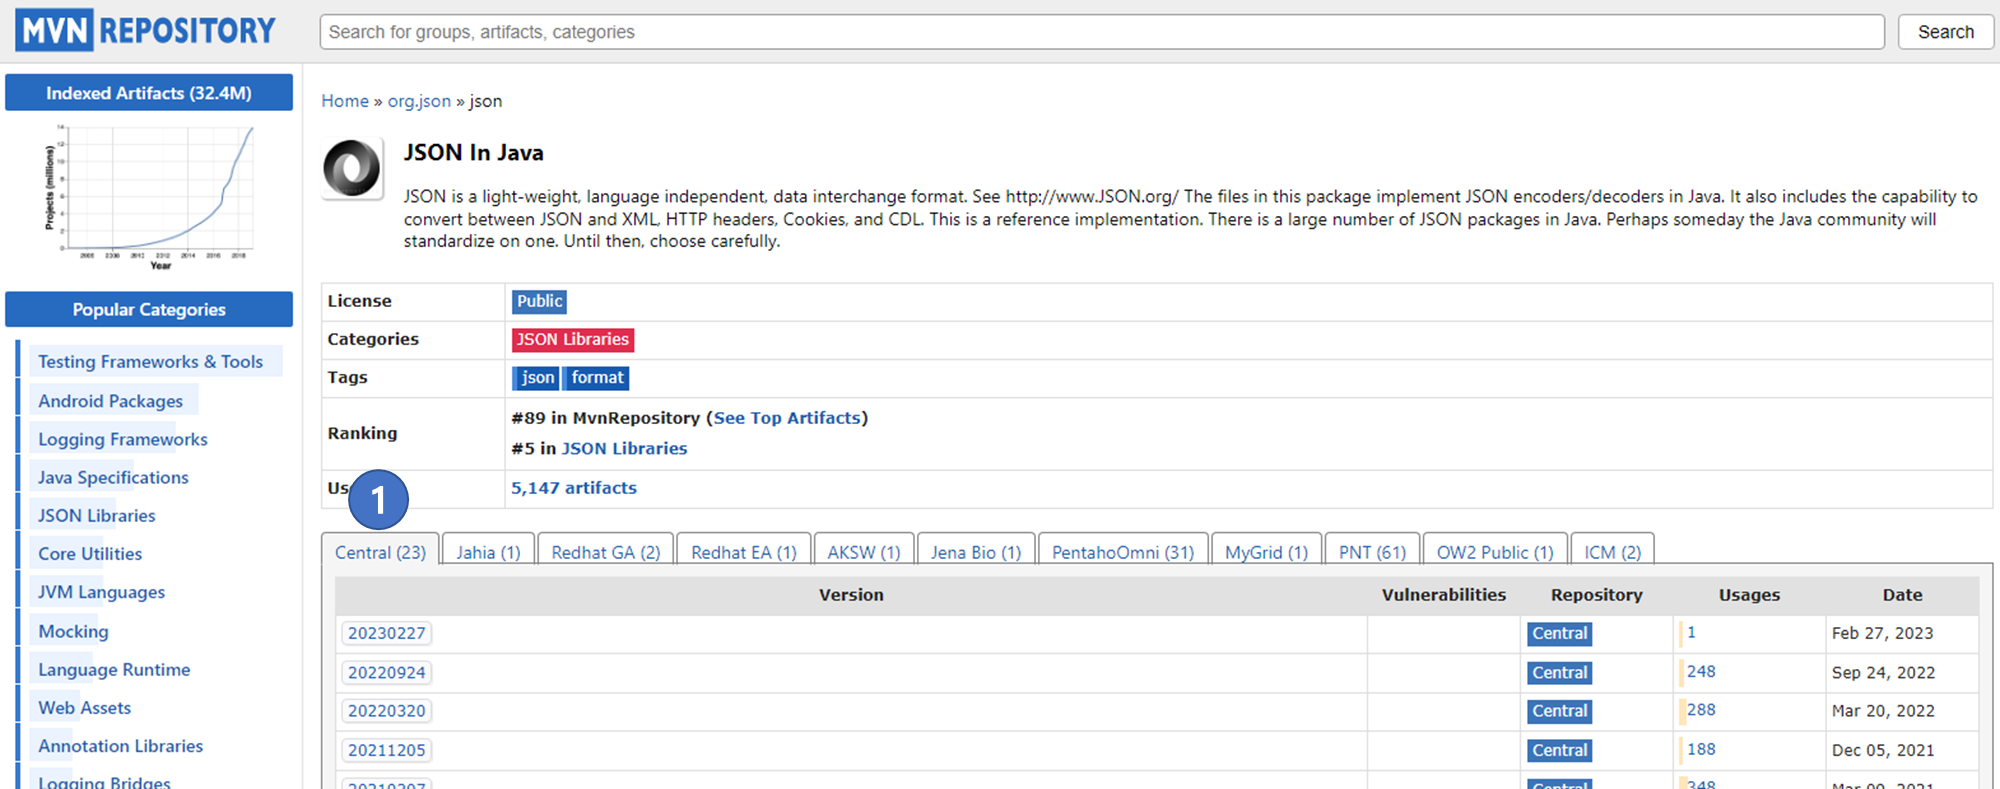2000x789 pixels.
Task: Open version 20220320
Action: [387, 711]
